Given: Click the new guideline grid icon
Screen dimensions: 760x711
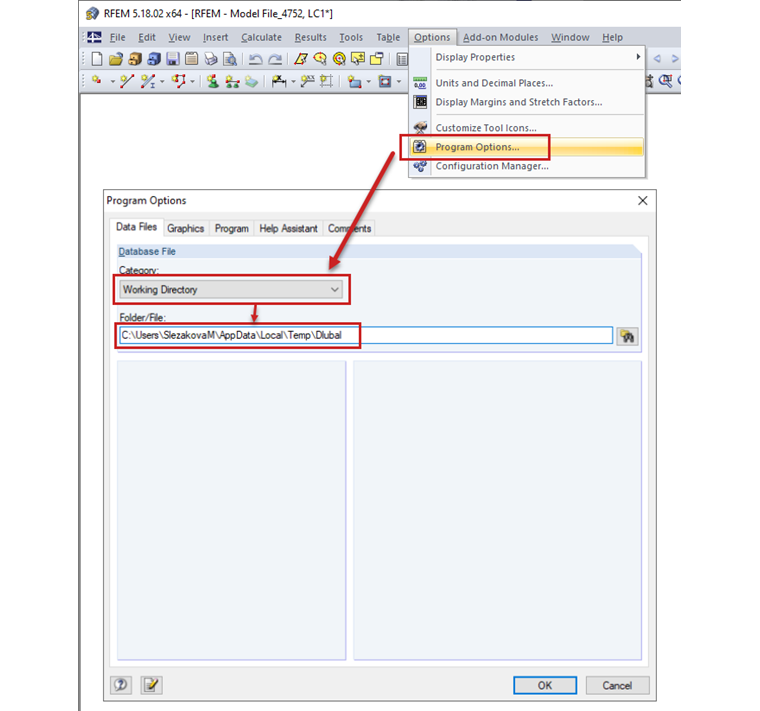Looking at the screenshot, I should pos(326,81).
